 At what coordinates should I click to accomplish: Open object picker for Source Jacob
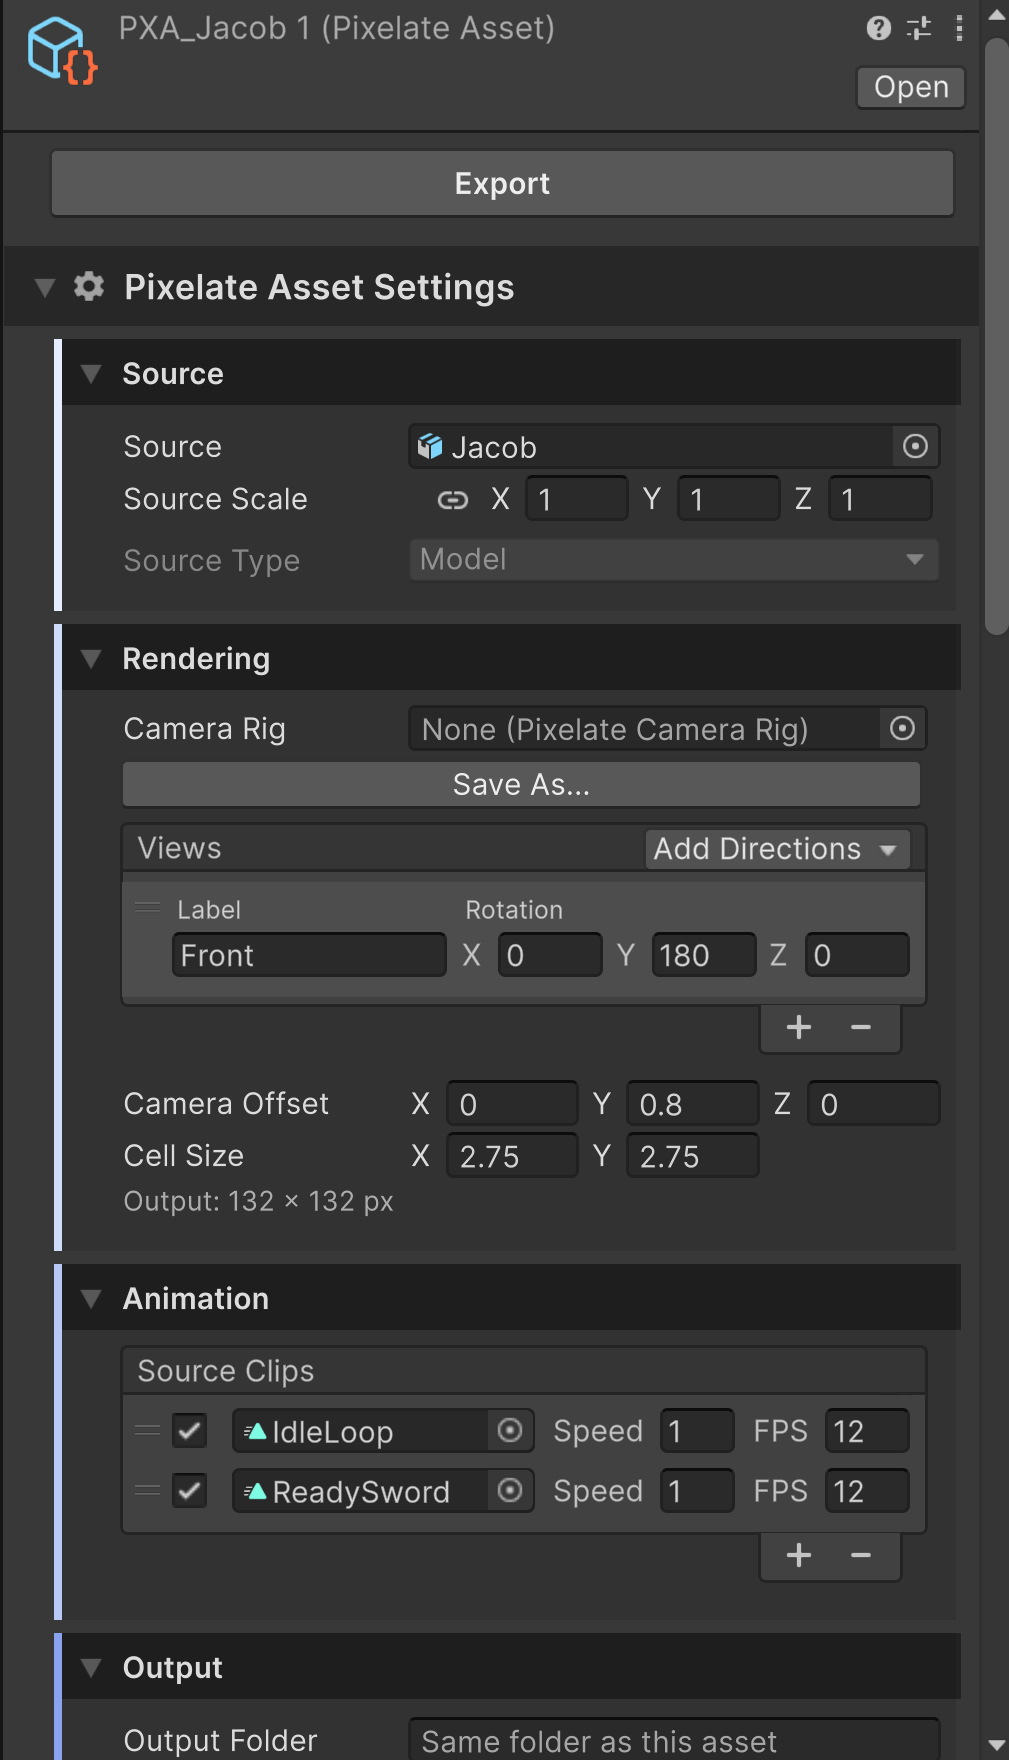coord(915,447)
